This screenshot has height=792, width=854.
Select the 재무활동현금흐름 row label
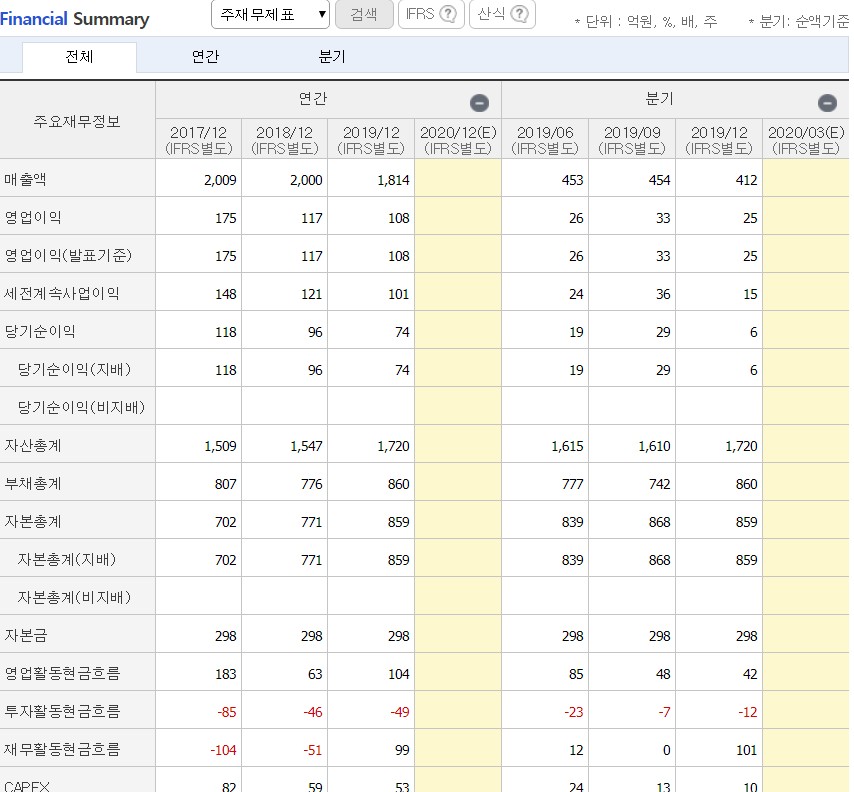click(62, 750)
